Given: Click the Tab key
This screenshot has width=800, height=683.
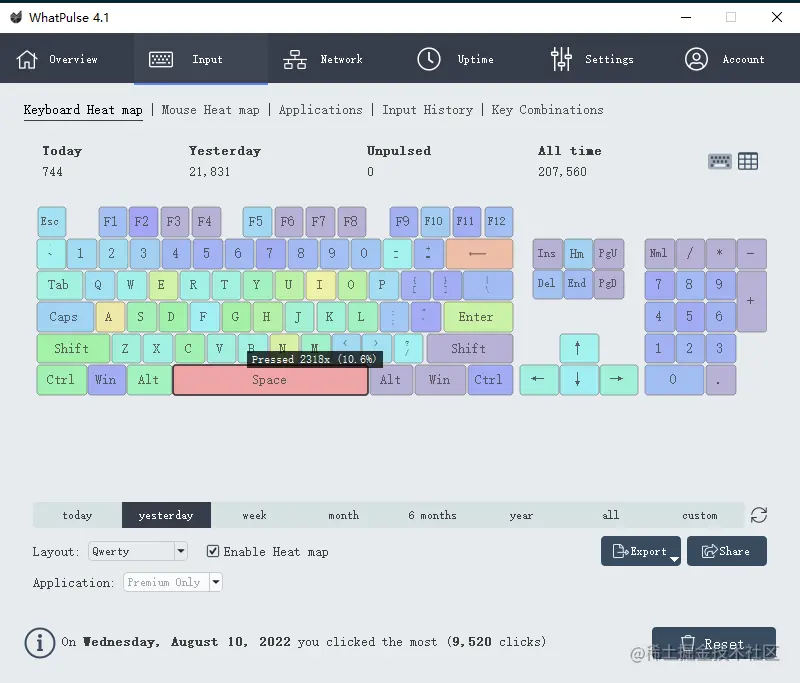Looking at the screenshot, I should [59, 285].
